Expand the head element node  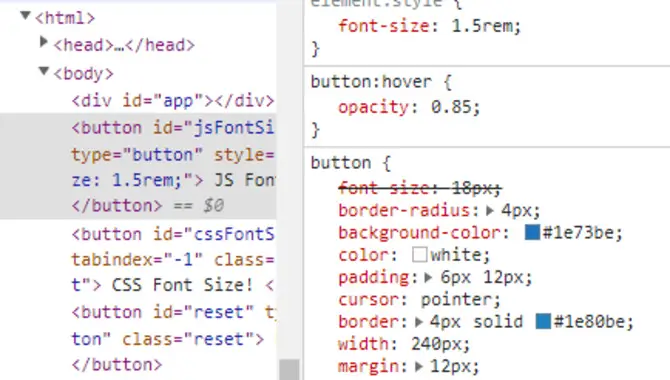(x=43, y=42)
